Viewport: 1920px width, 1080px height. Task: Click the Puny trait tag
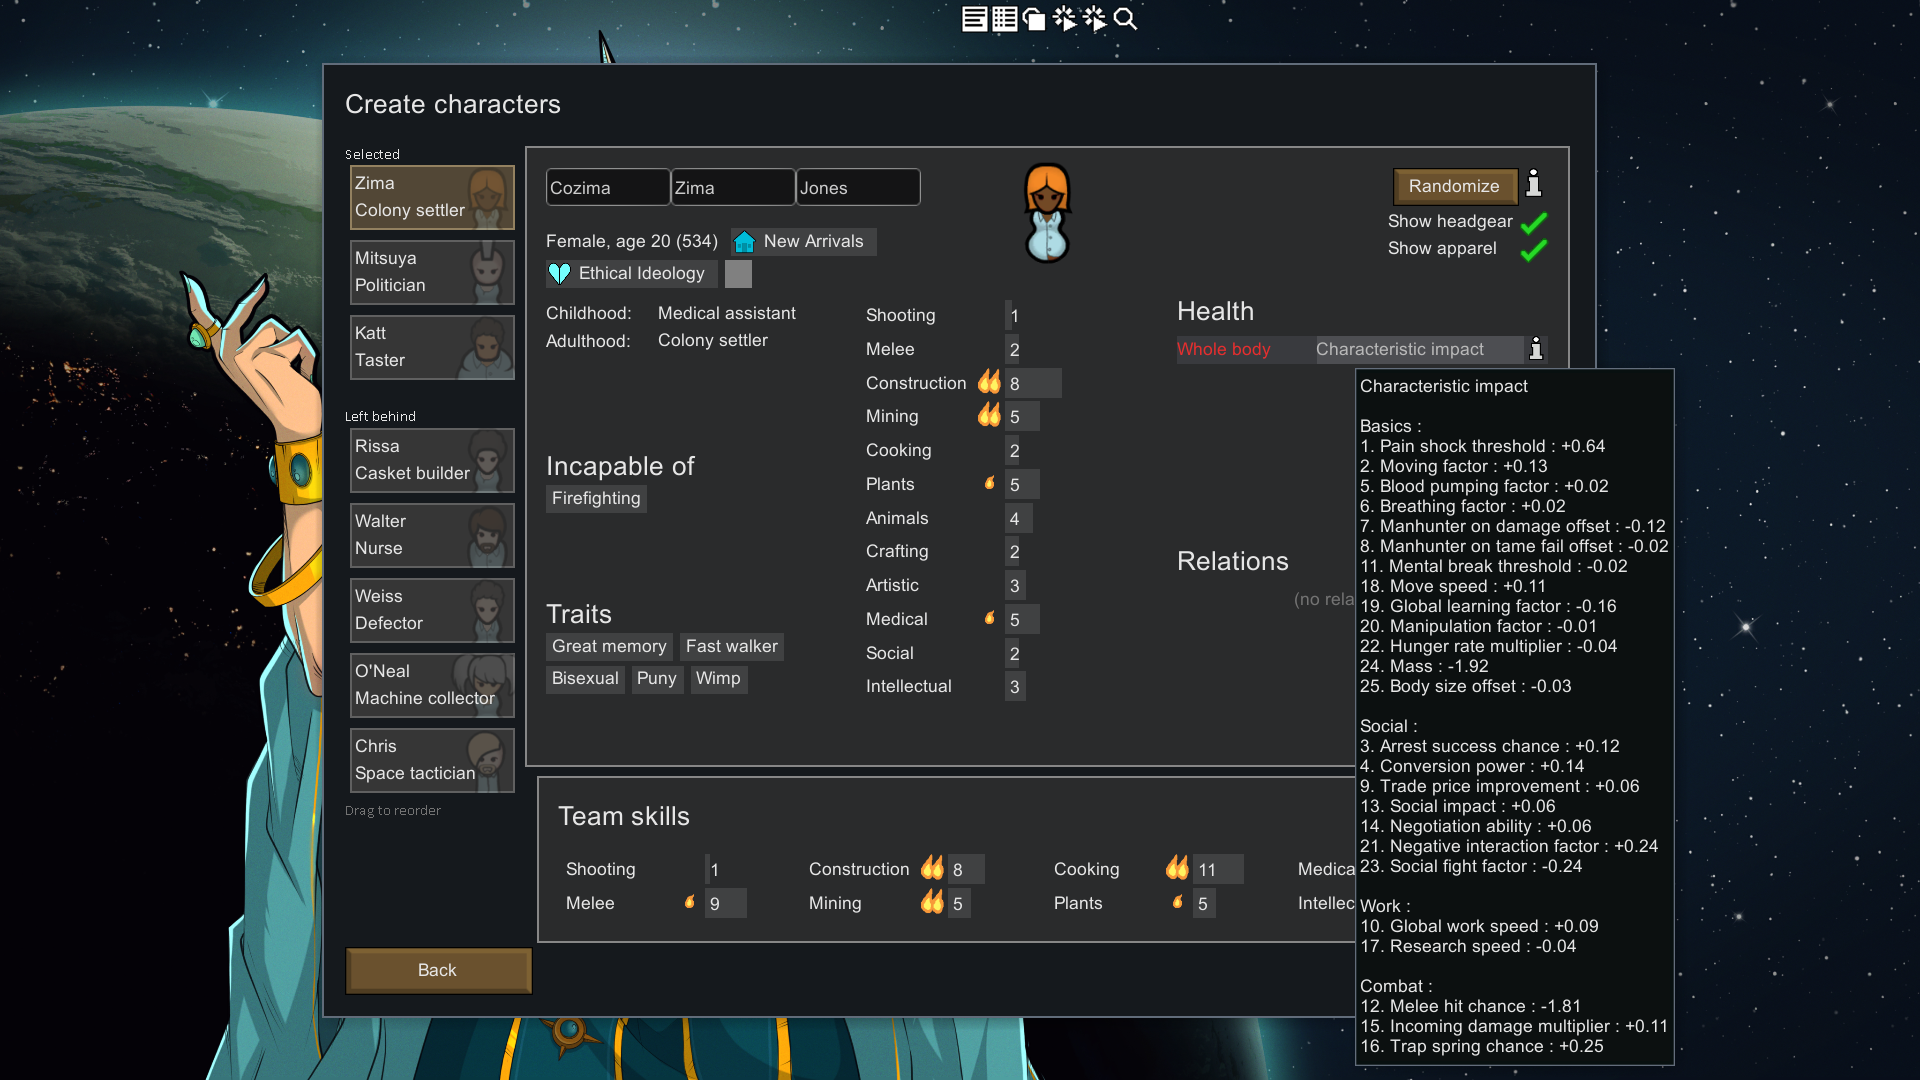[x=657, y=679]
